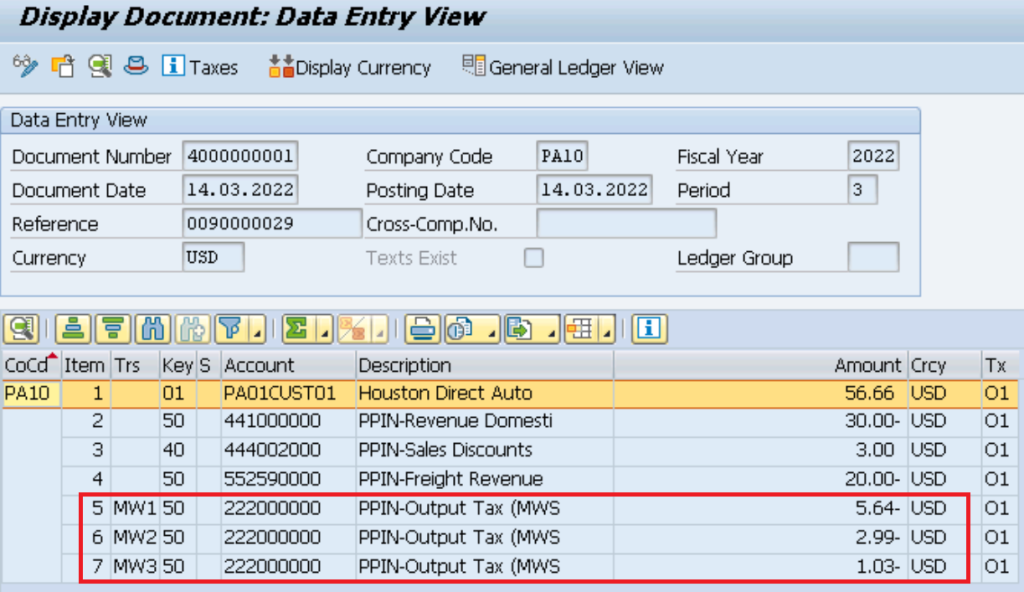The height and width of the screenshot is (592, 1024).
Task: Click the Display Currency button
Action: 350,67
